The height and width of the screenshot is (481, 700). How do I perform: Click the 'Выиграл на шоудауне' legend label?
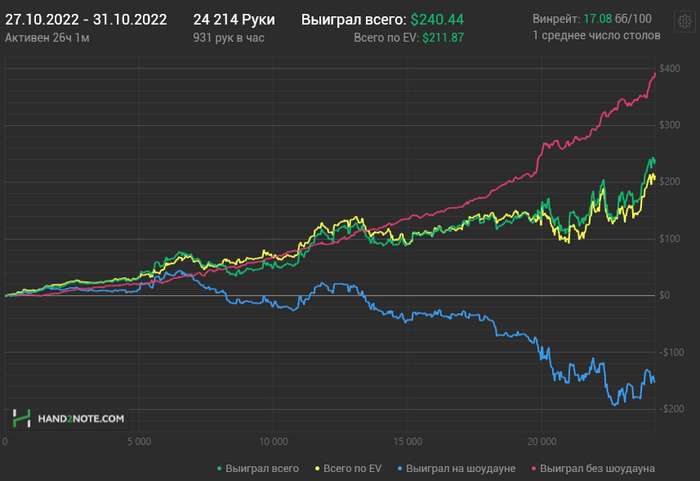[x=461, y=468]
